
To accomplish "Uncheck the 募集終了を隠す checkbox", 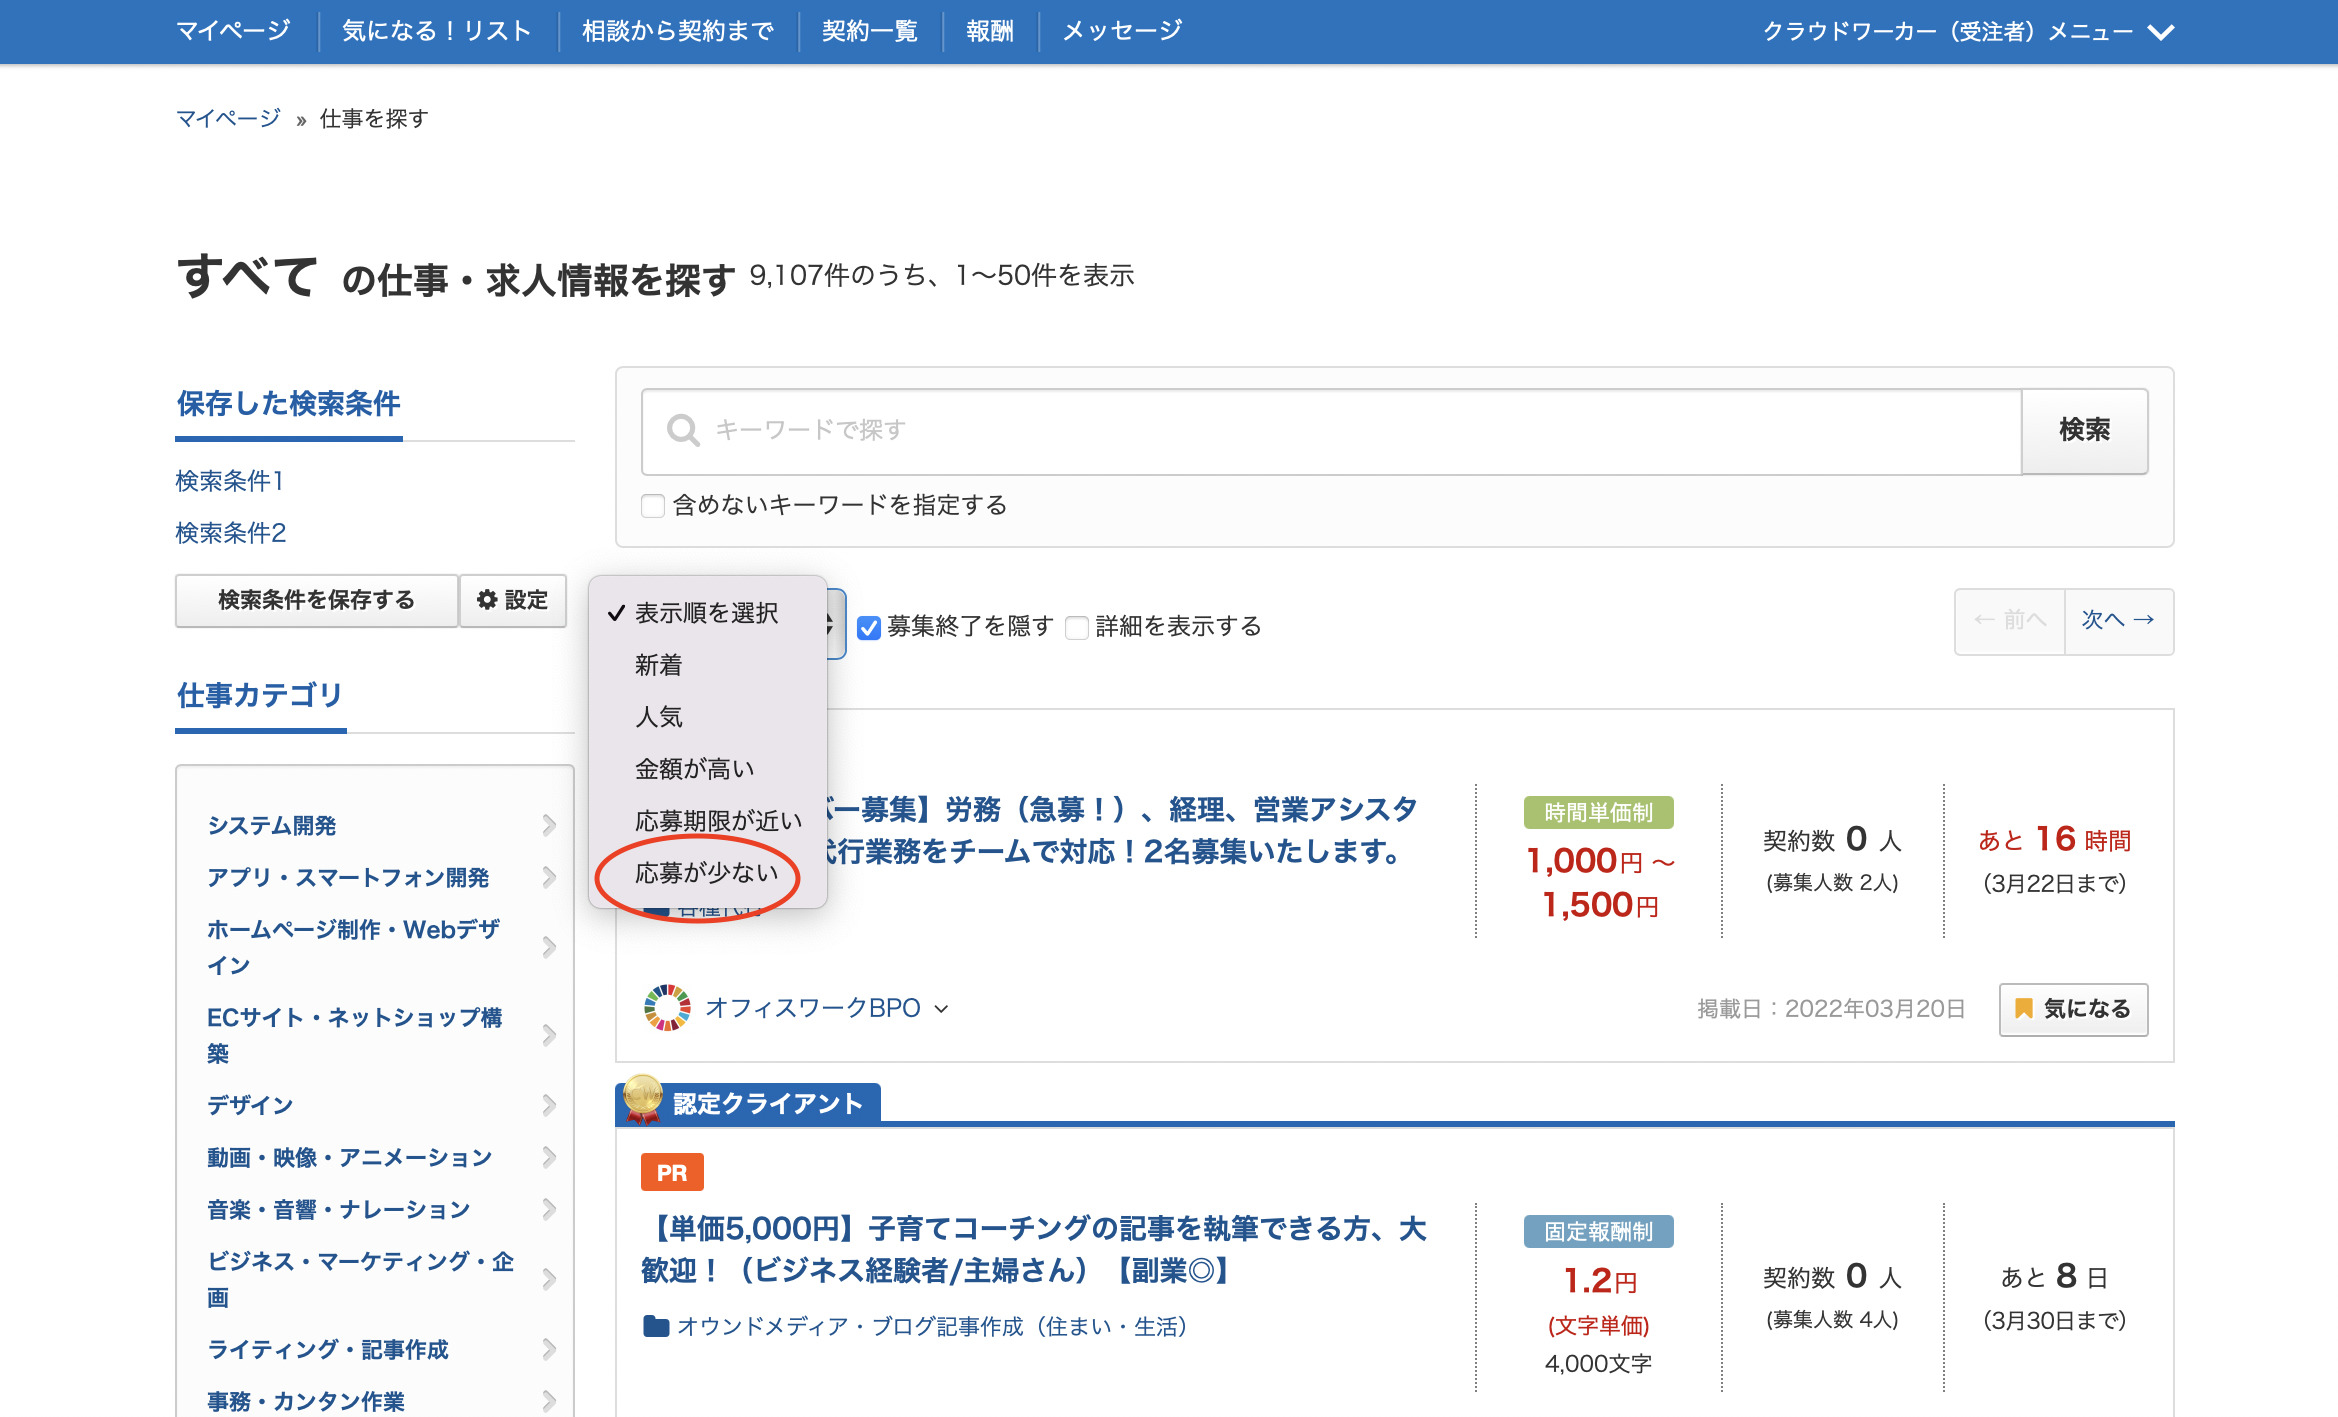I will 870,628.
